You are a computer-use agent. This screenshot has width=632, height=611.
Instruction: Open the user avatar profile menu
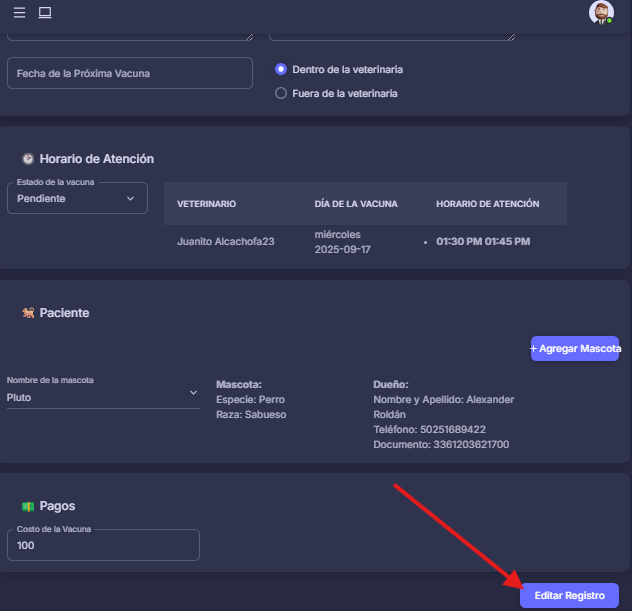tap(601, 12)
